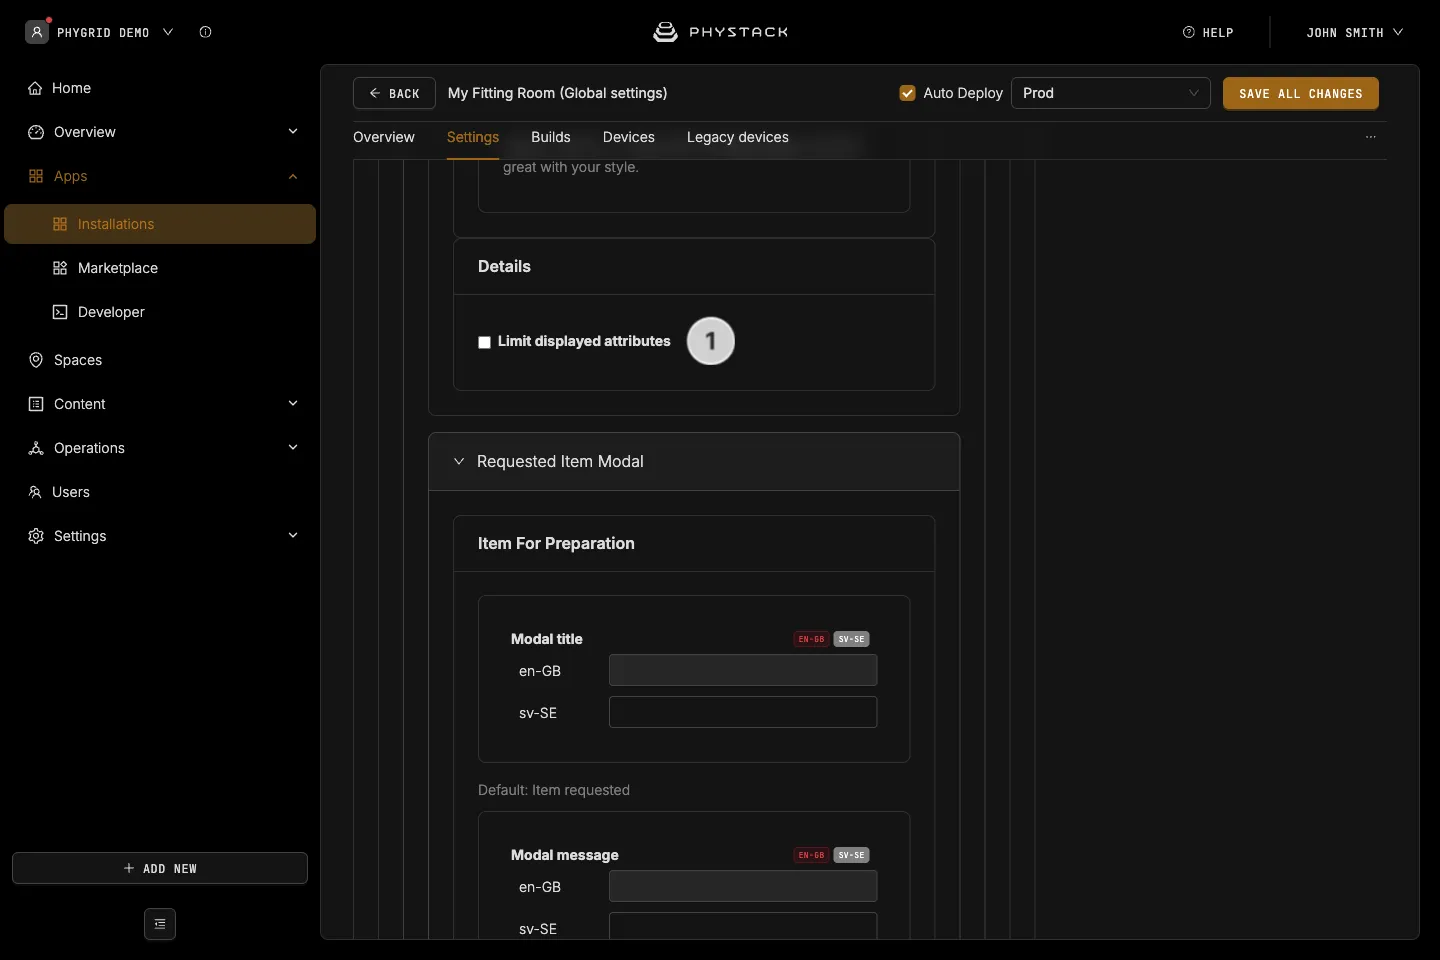This screenshot has height=960, width=1440.
Task: Go to Home via its house icon
Action: pos(35,88)
